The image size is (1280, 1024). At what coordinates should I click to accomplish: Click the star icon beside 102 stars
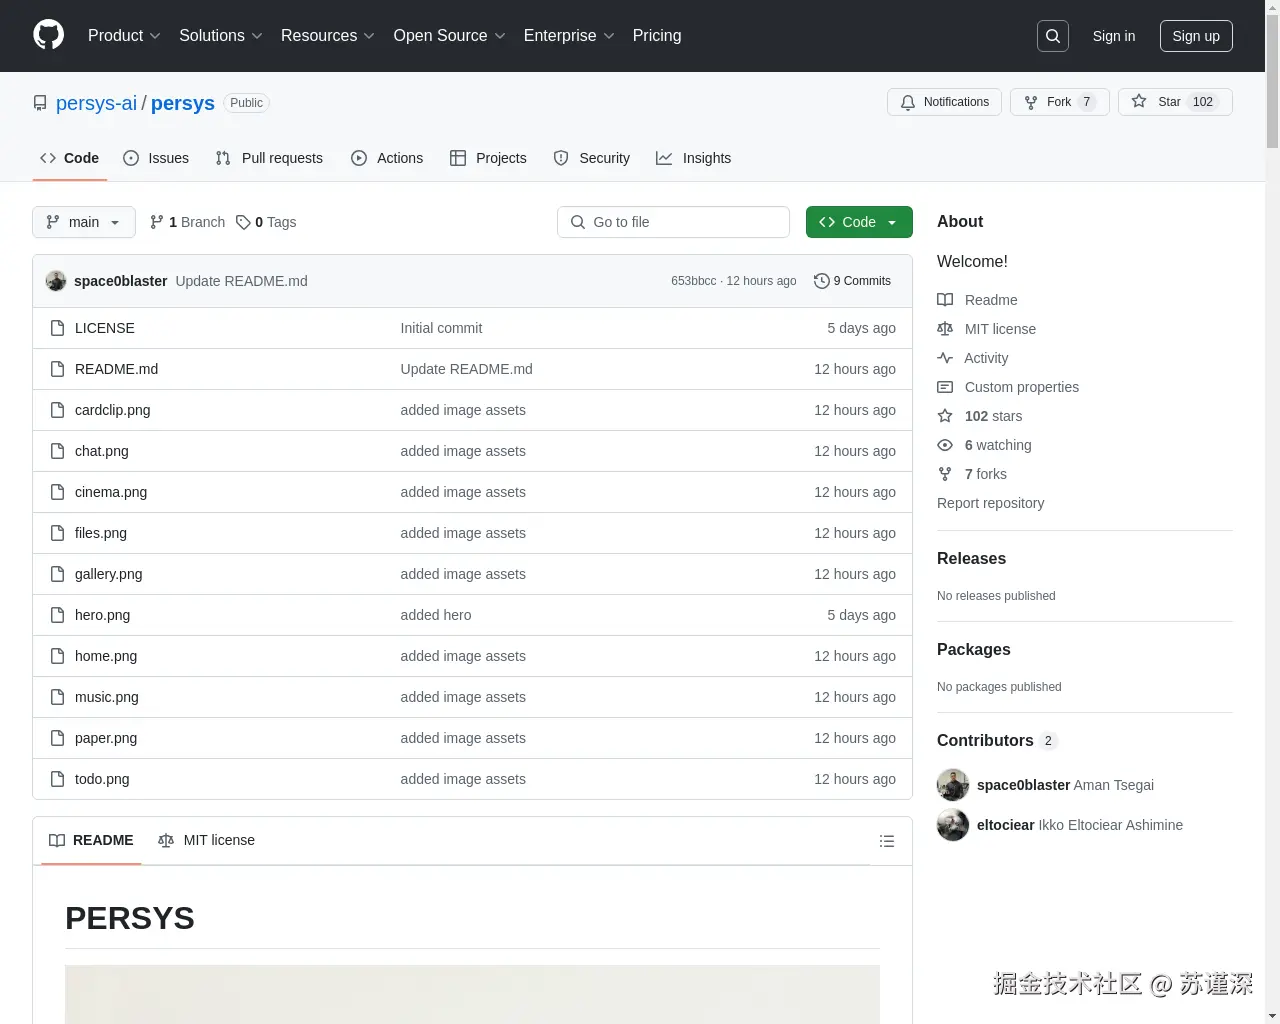[x=945, y=416]
